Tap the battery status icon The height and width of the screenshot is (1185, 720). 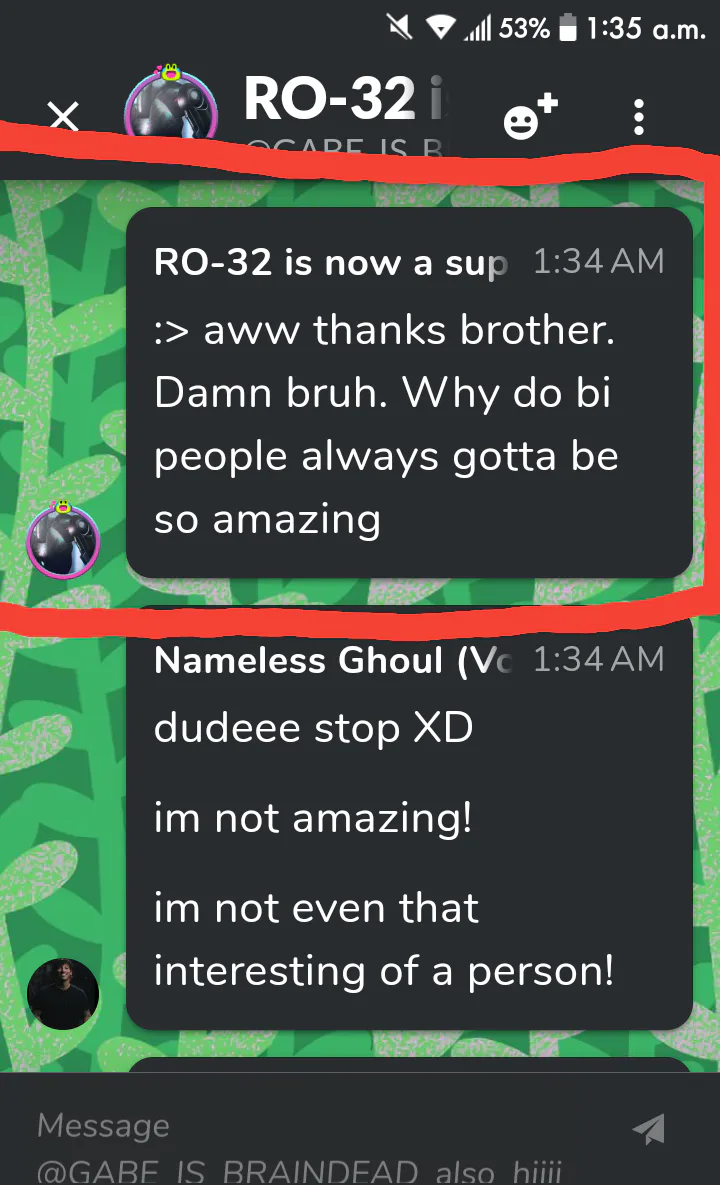click(567, 28)
